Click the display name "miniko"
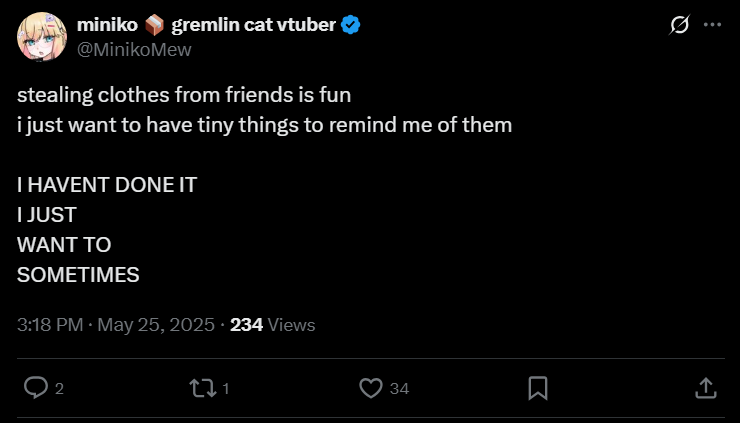The image size is (740, 423). point(107,26)
